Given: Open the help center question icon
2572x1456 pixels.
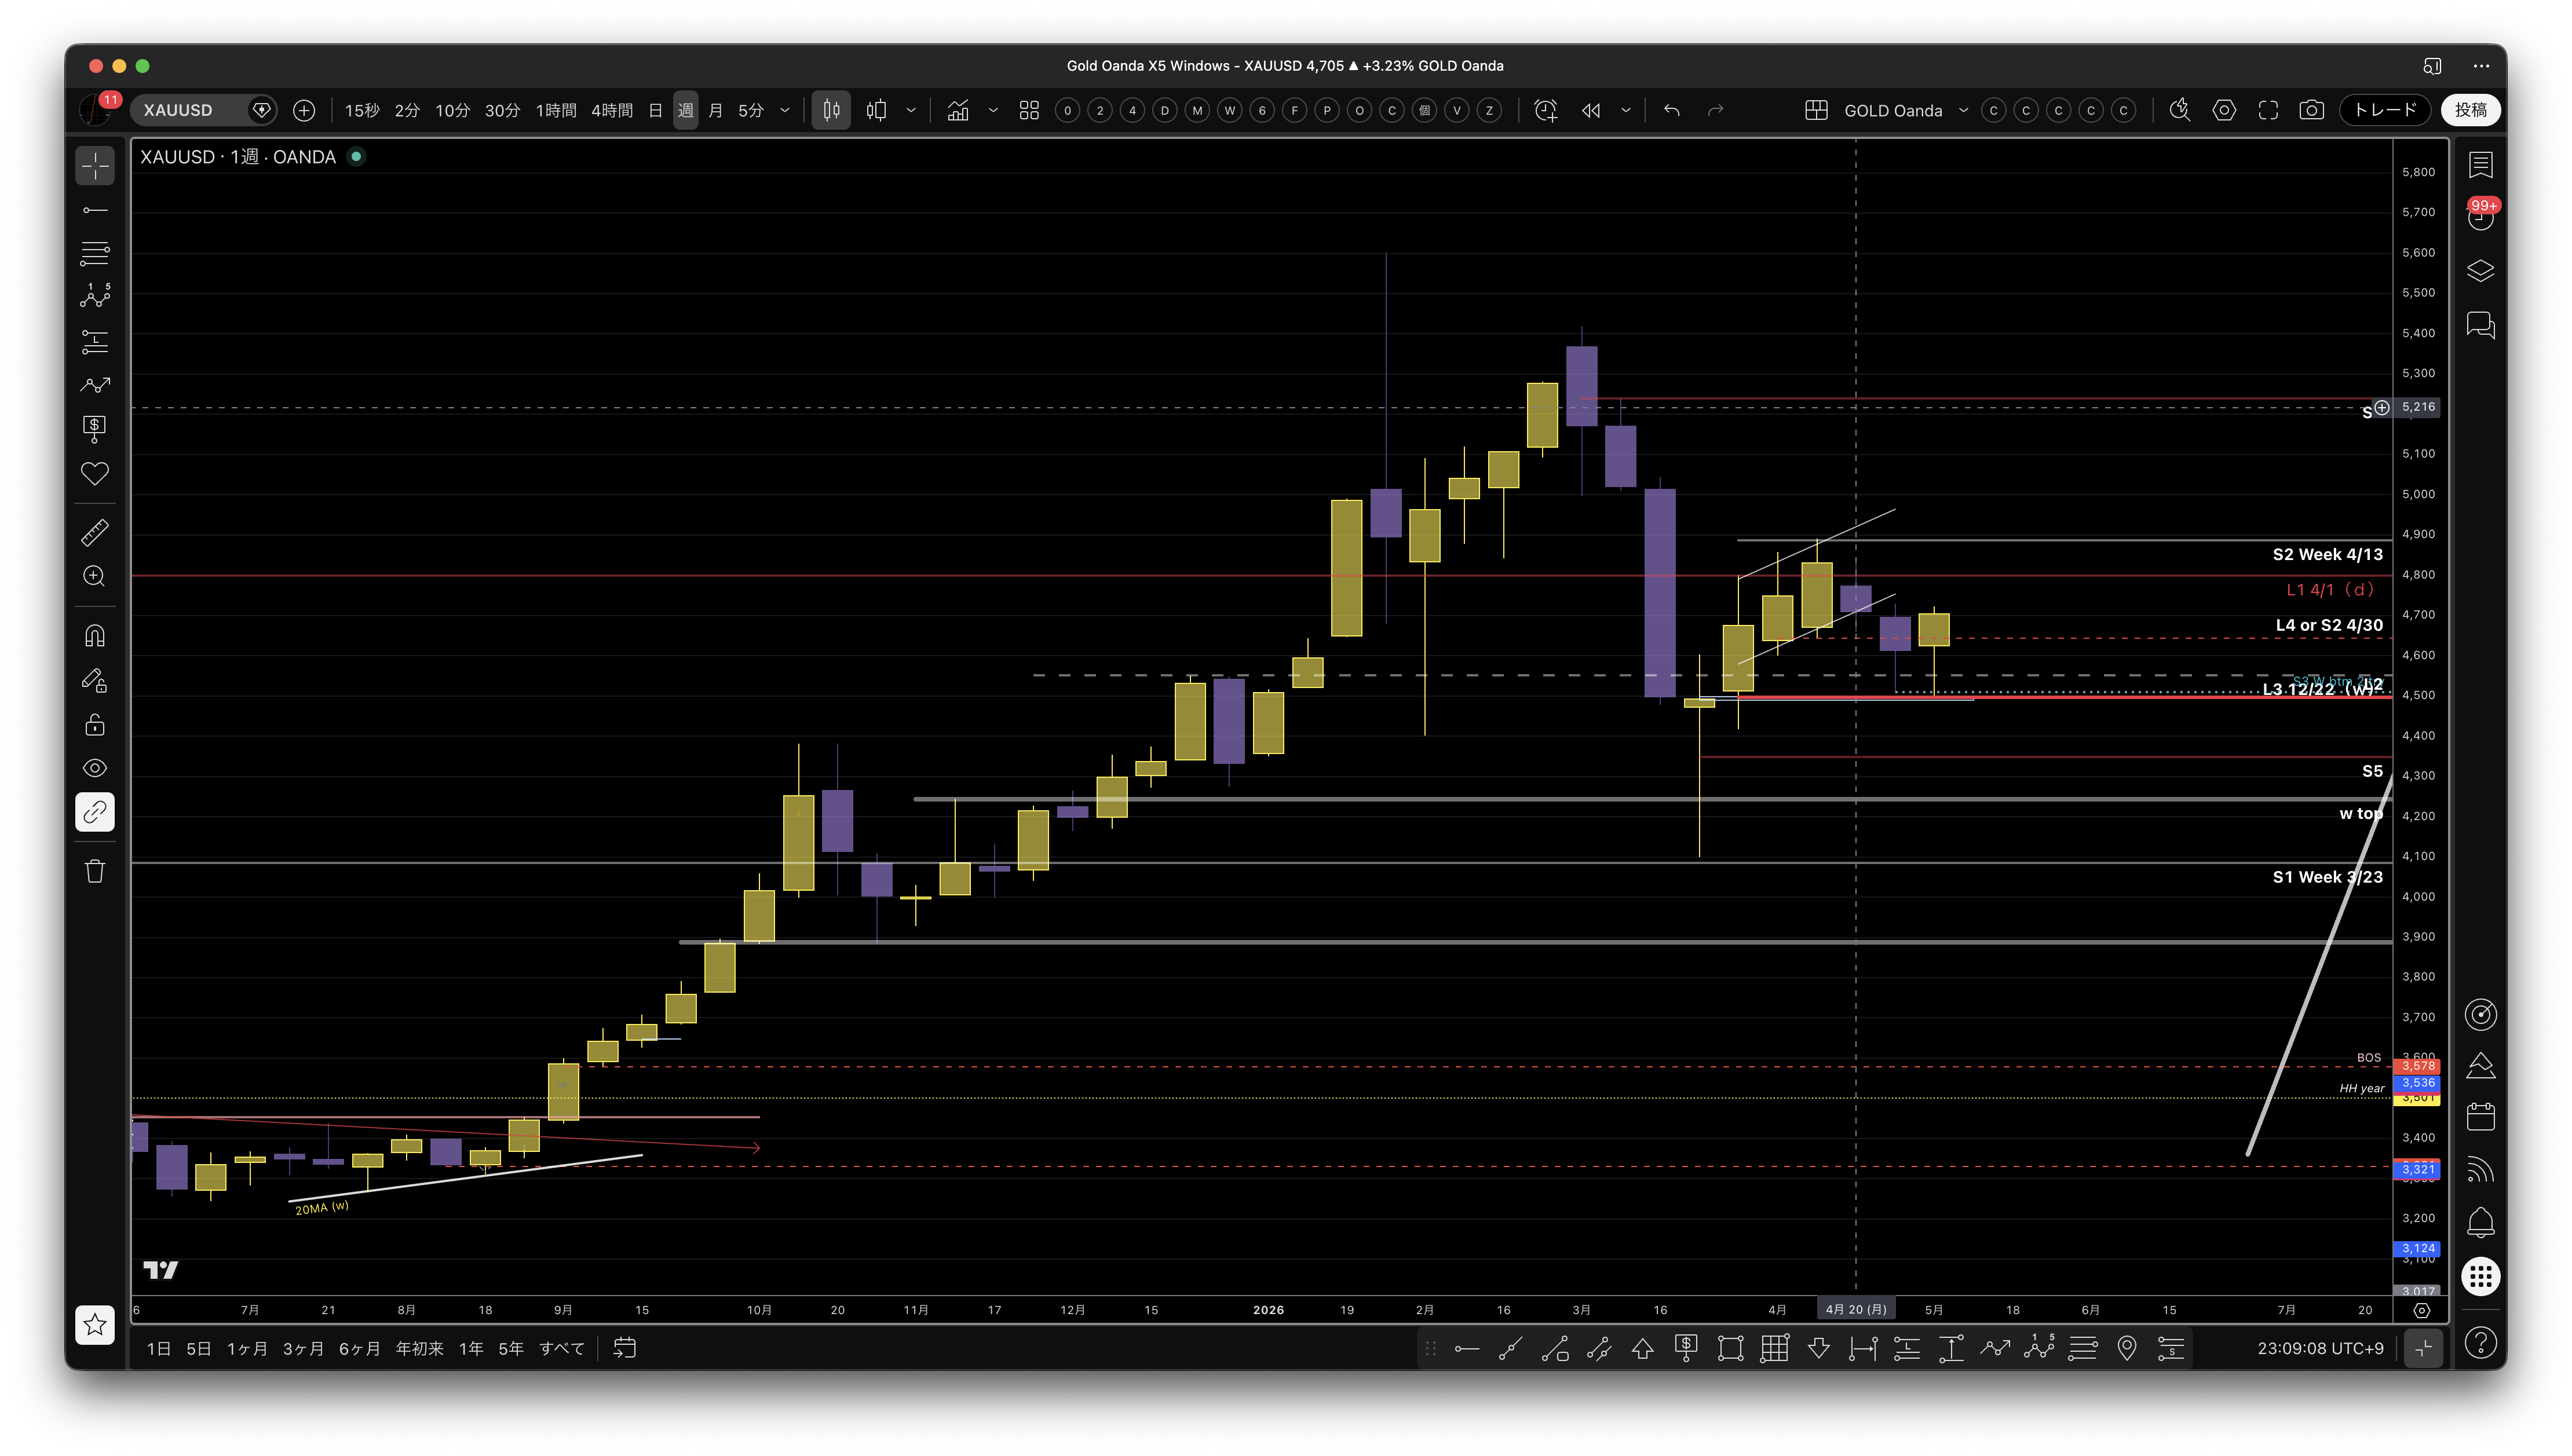Looking at the screenshot, I should [x=2481, y=1343].
